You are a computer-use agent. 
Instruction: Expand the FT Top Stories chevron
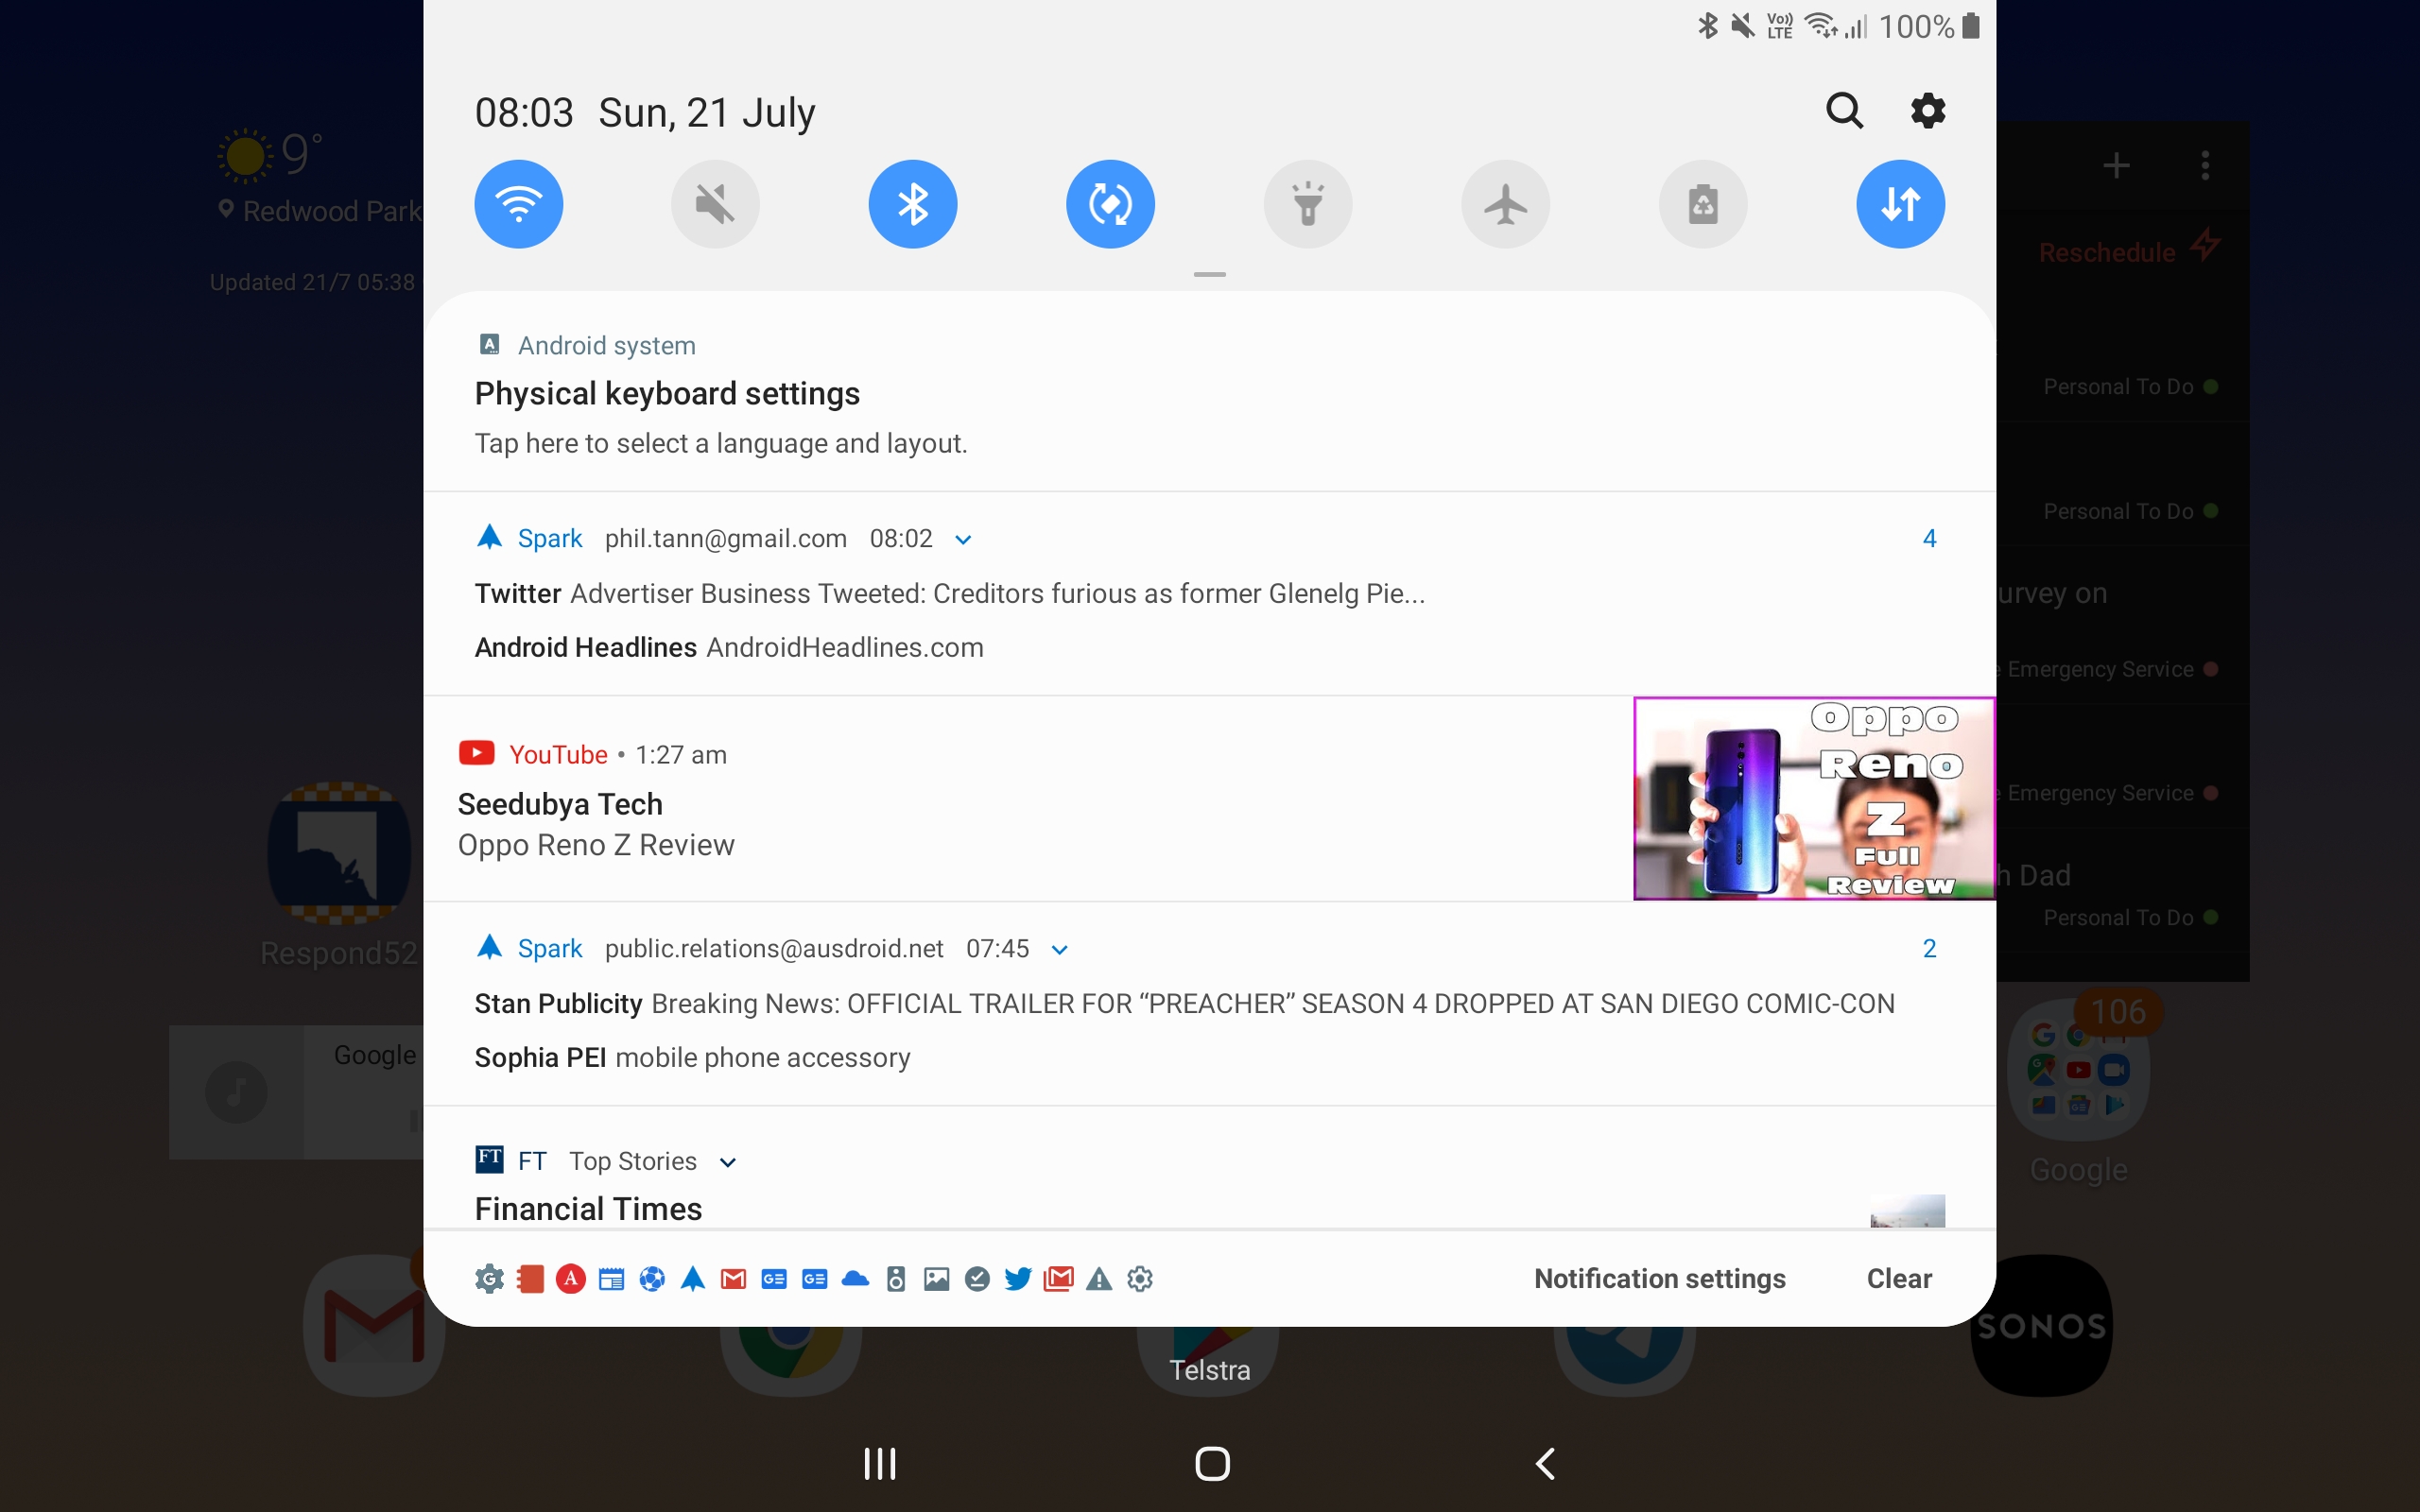[728, 1162]
